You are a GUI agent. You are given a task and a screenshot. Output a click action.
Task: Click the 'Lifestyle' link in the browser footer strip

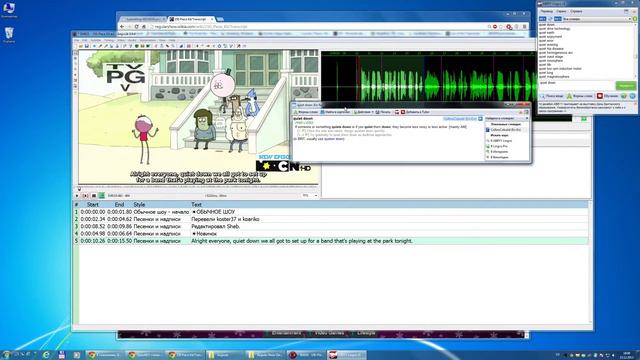366,333
